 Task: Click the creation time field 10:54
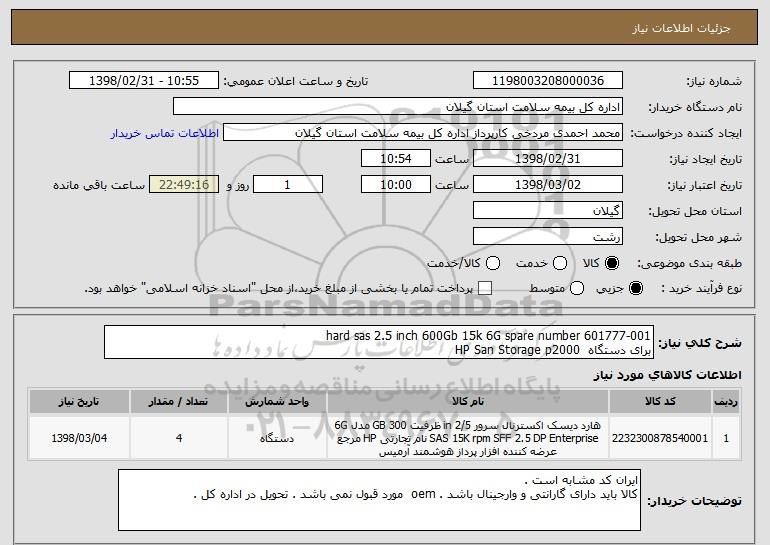(396, 159)
